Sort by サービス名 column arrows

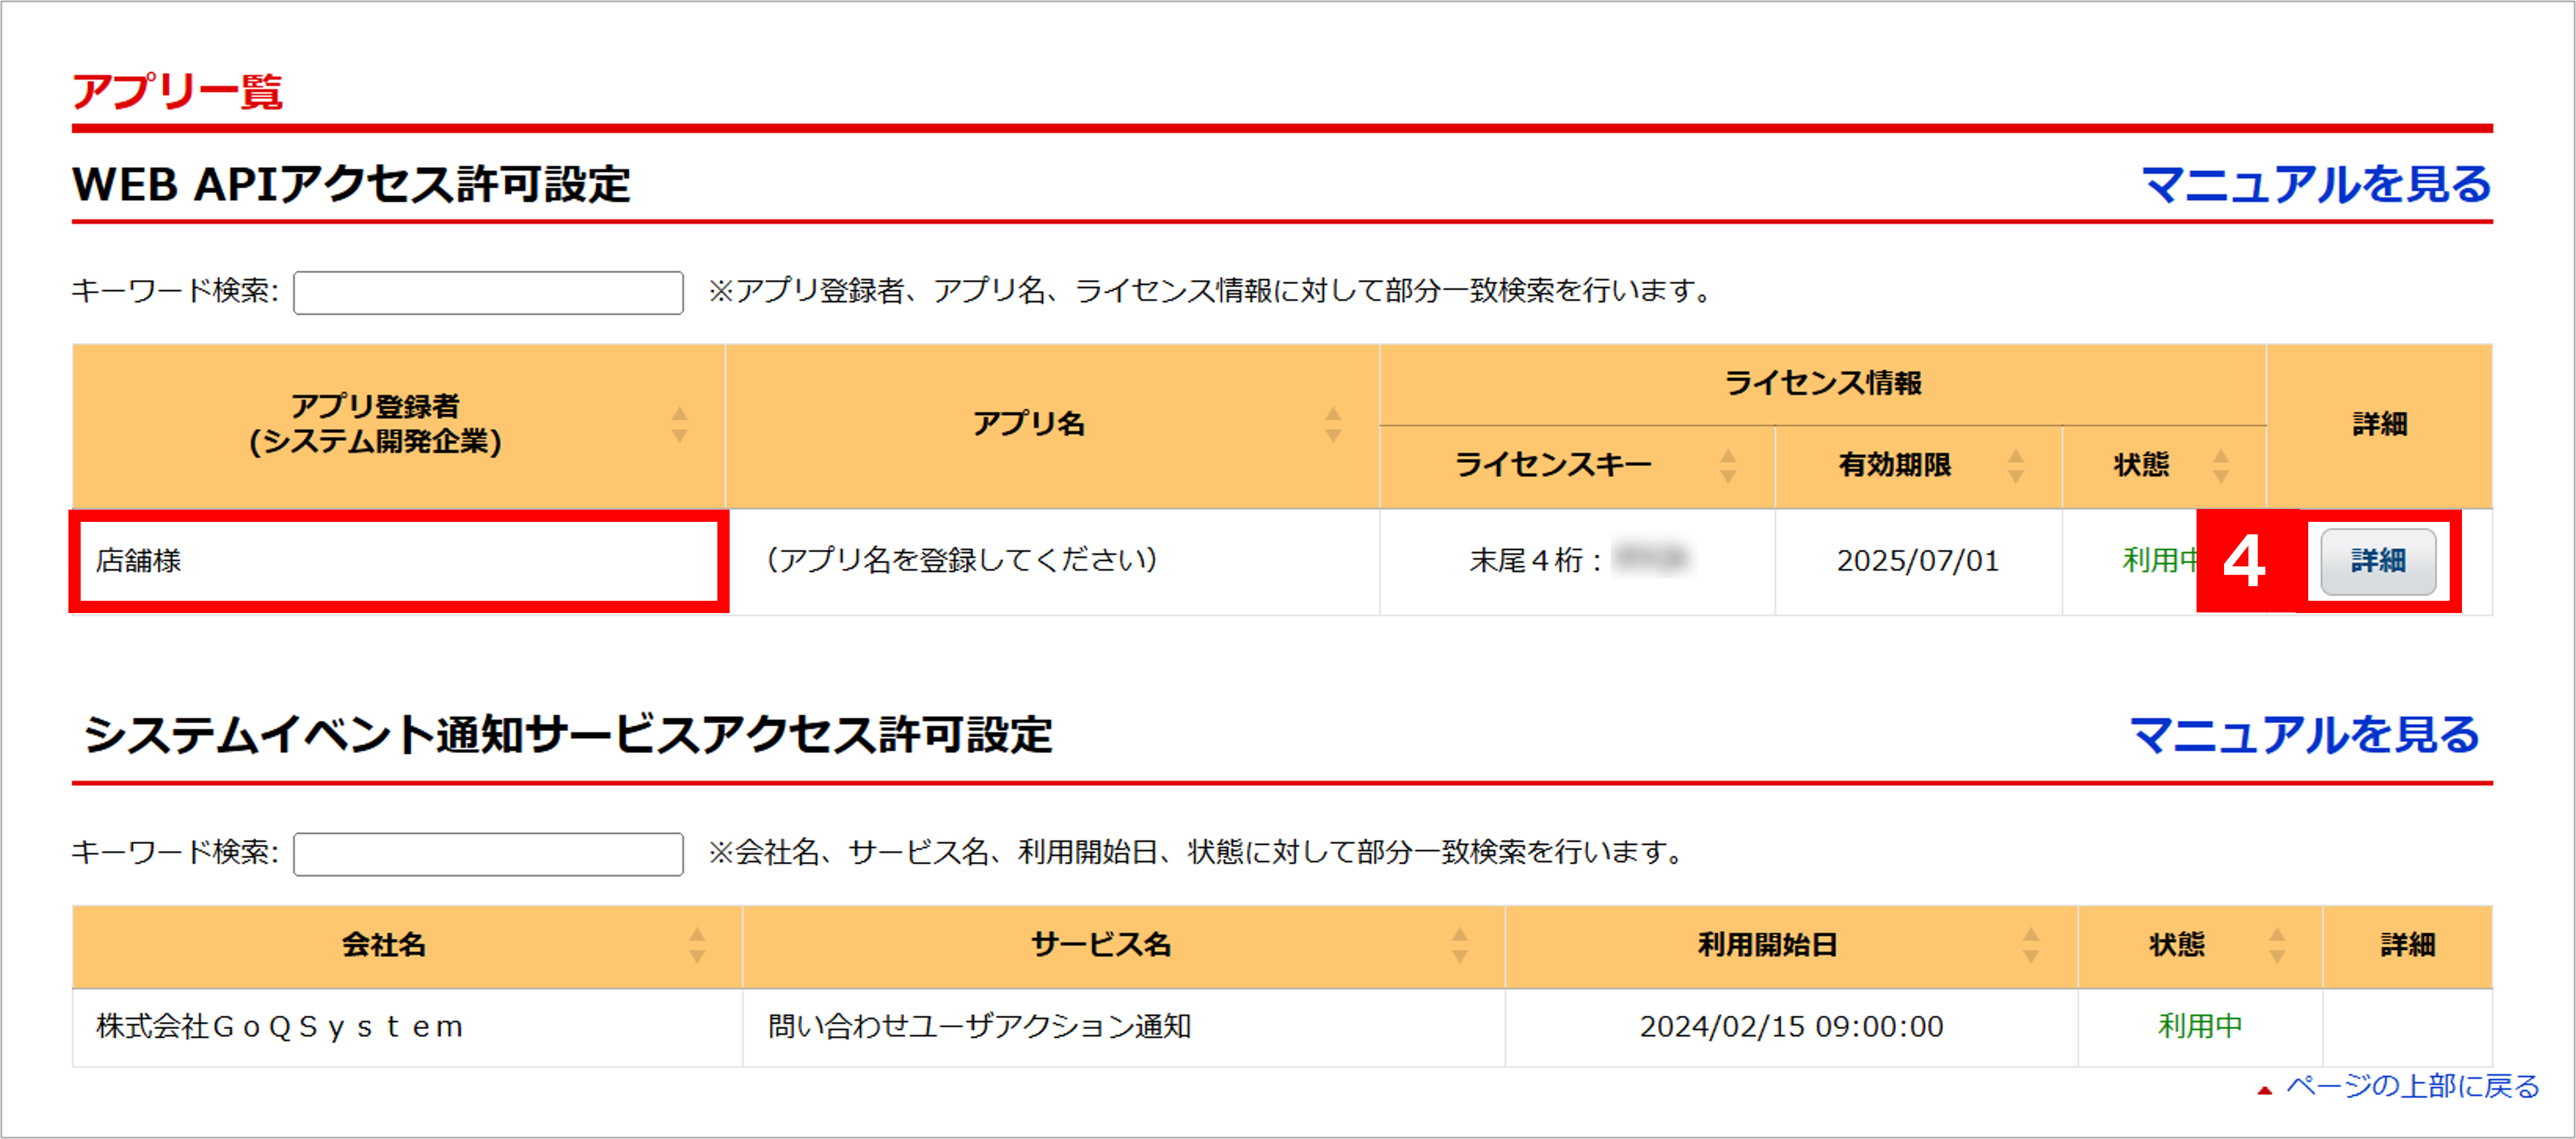[1459, 945]
